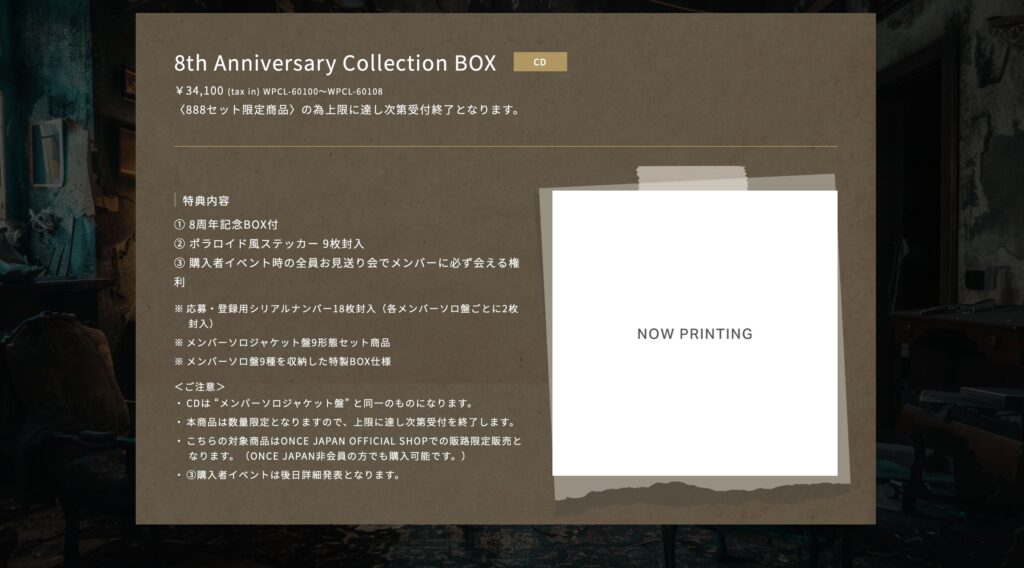The width and height of the screenshot is (1024, 568).
Task: Click the 特典内容 section heading
Action: pos(206,200)
